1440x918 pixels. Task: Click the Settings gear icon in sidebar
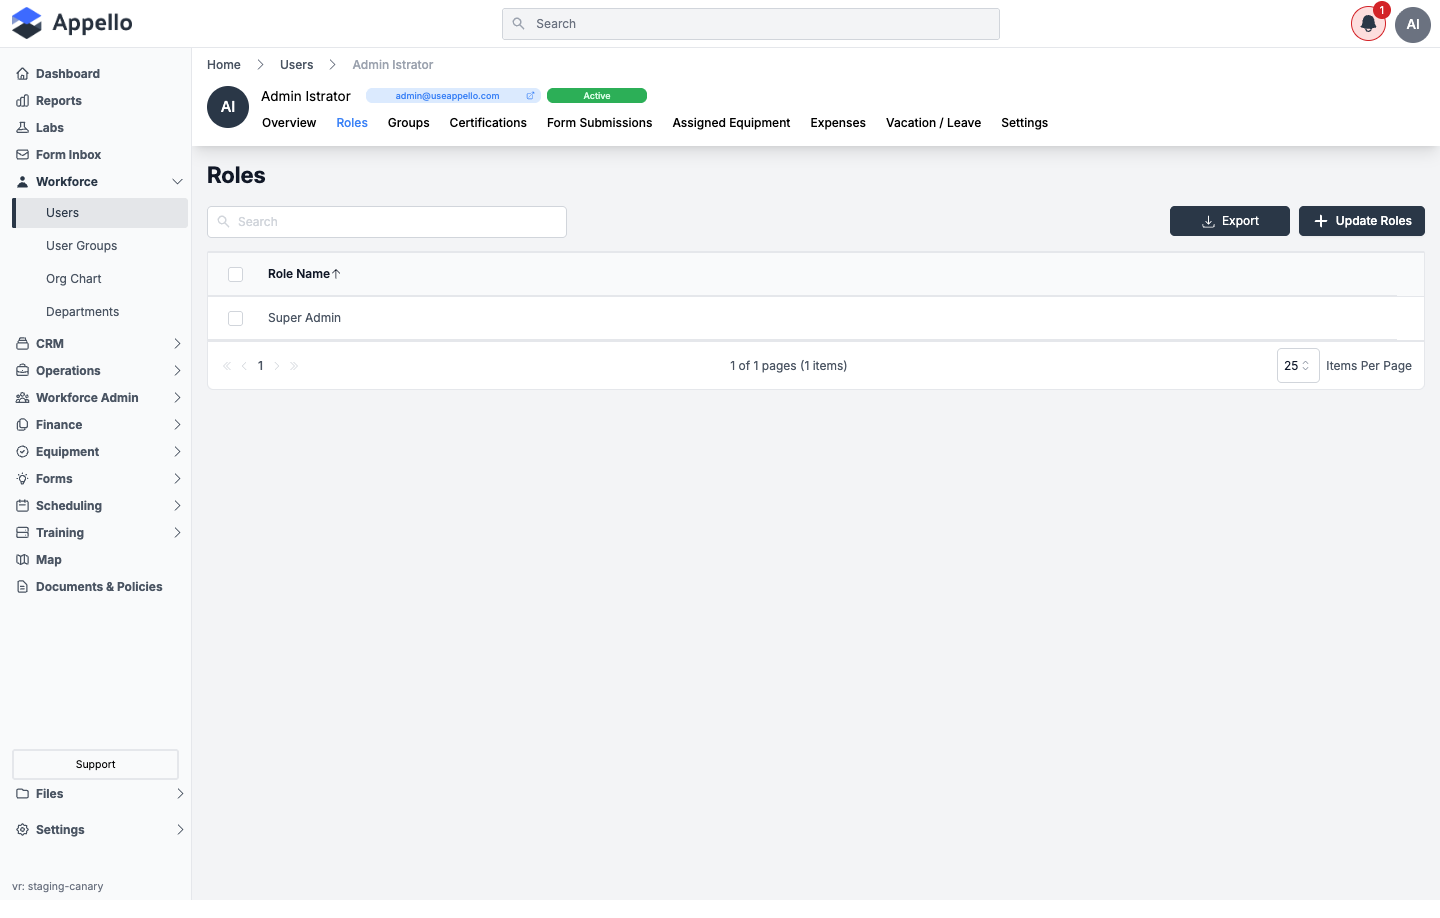point(22,830)
